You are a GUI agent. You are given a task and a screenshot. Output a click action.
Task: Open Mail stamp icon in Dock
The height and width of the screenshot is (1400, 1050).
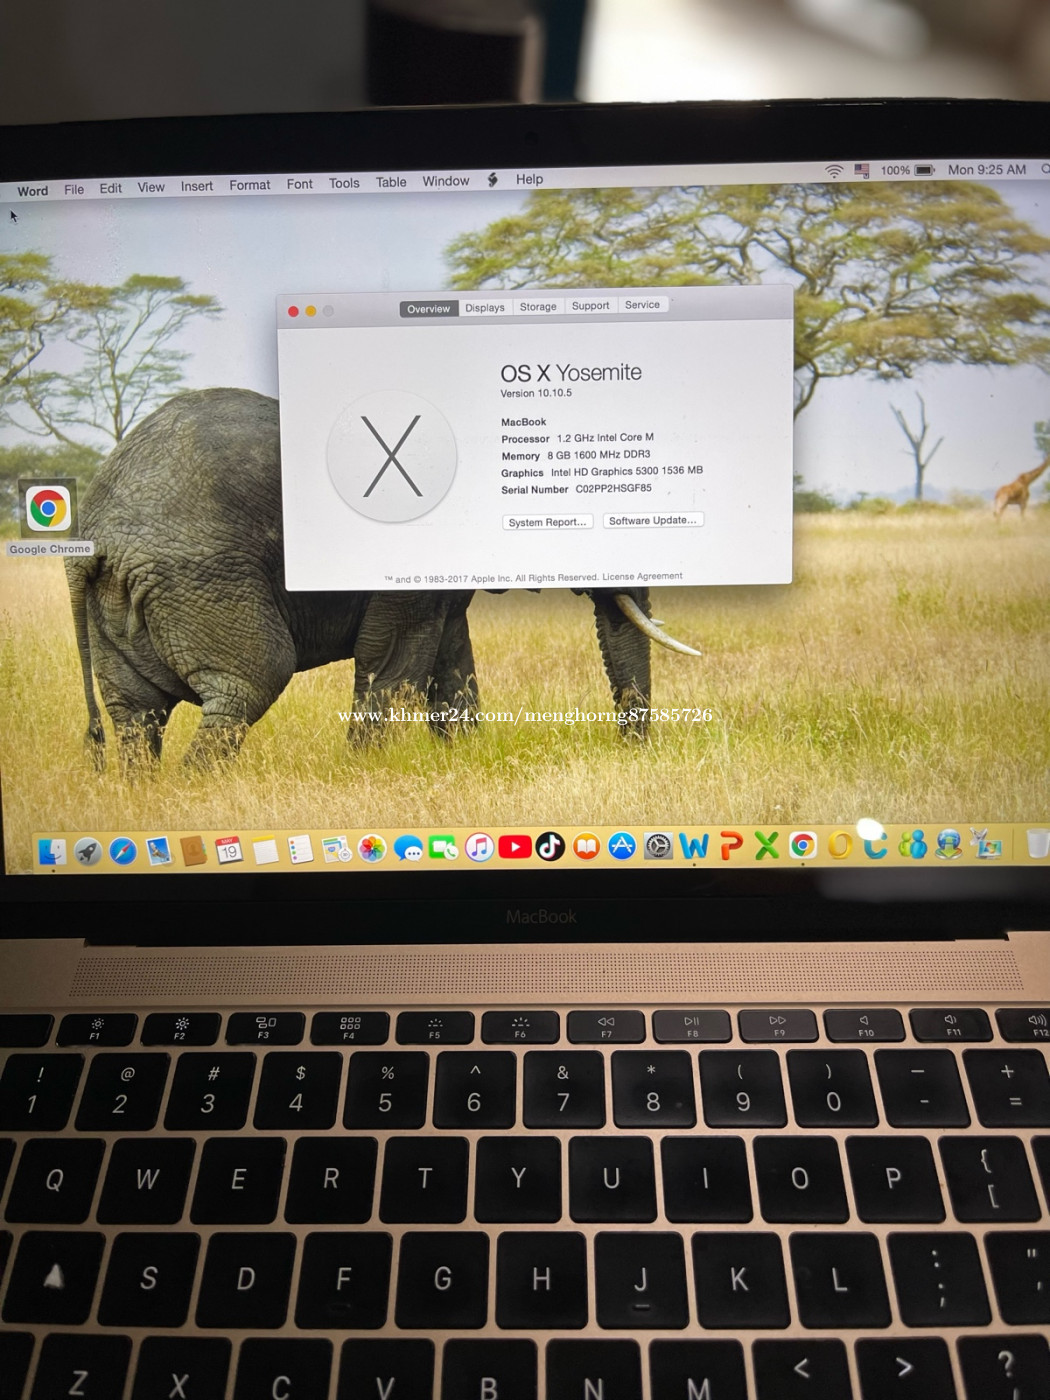click(159, 851)
